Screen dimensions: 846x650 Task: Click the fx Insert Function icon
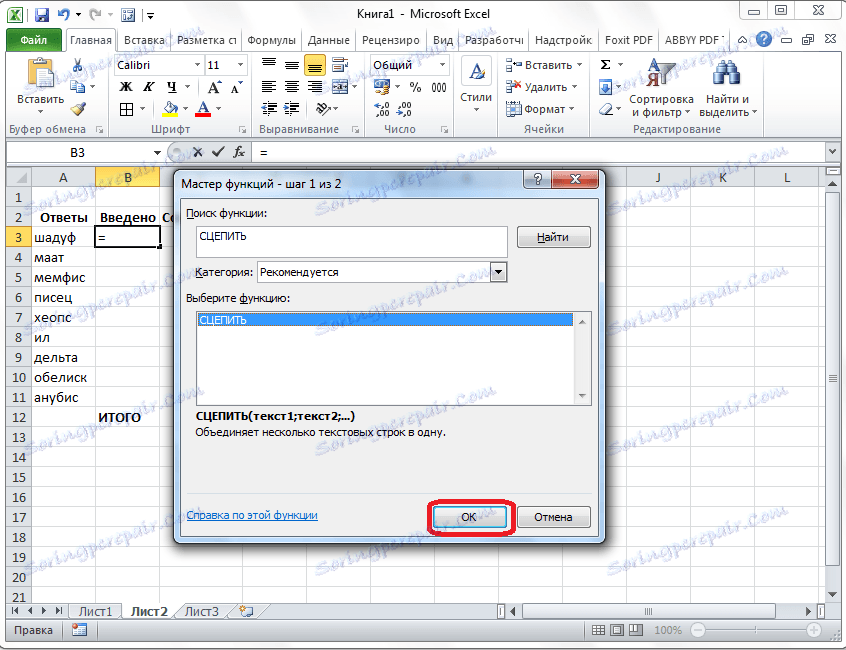(239, 153)
